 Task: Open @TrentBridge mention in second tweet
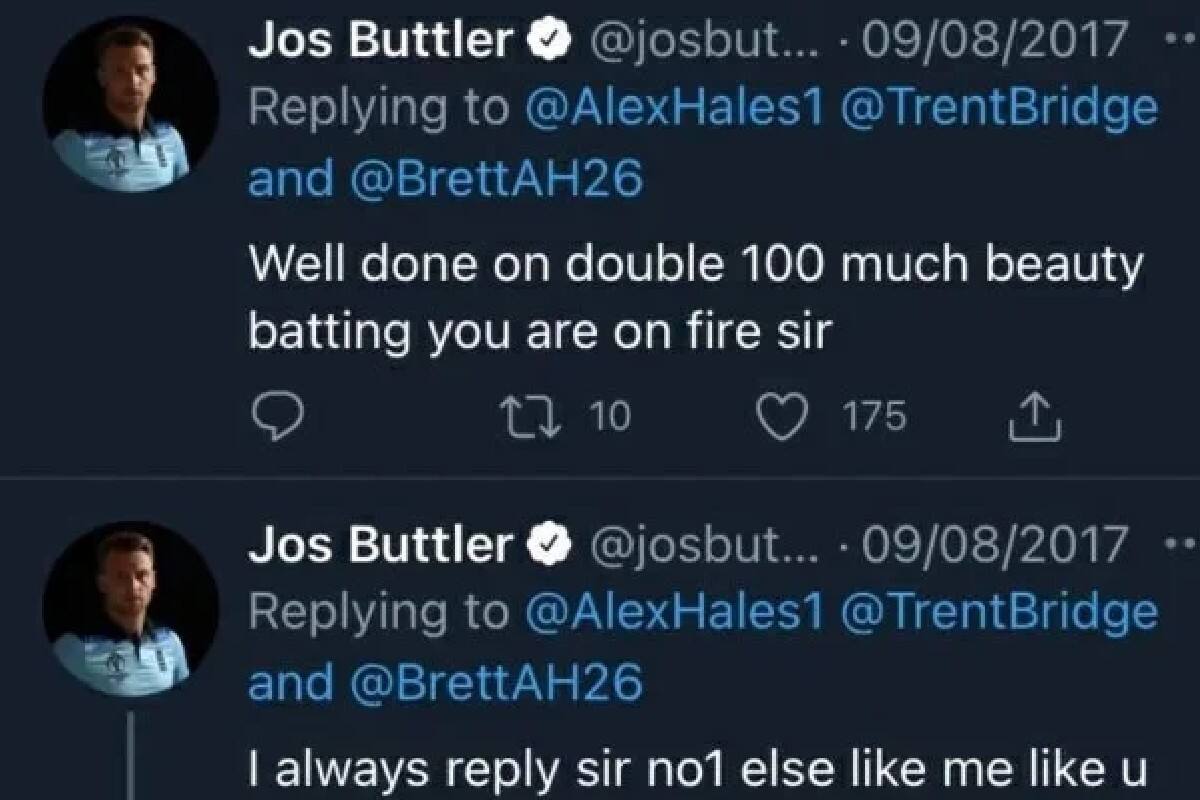tap(998, 613)
